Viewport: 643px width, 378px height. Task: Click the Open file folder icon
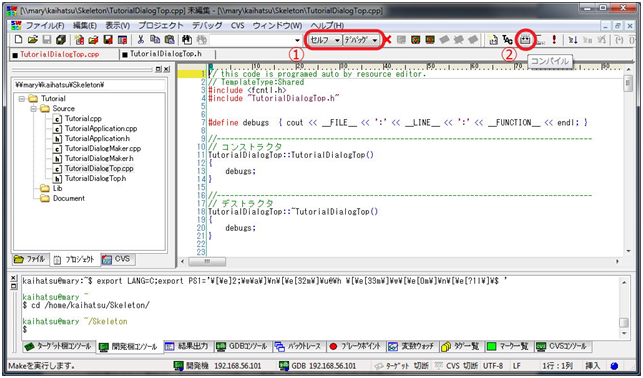pos(32,40)
